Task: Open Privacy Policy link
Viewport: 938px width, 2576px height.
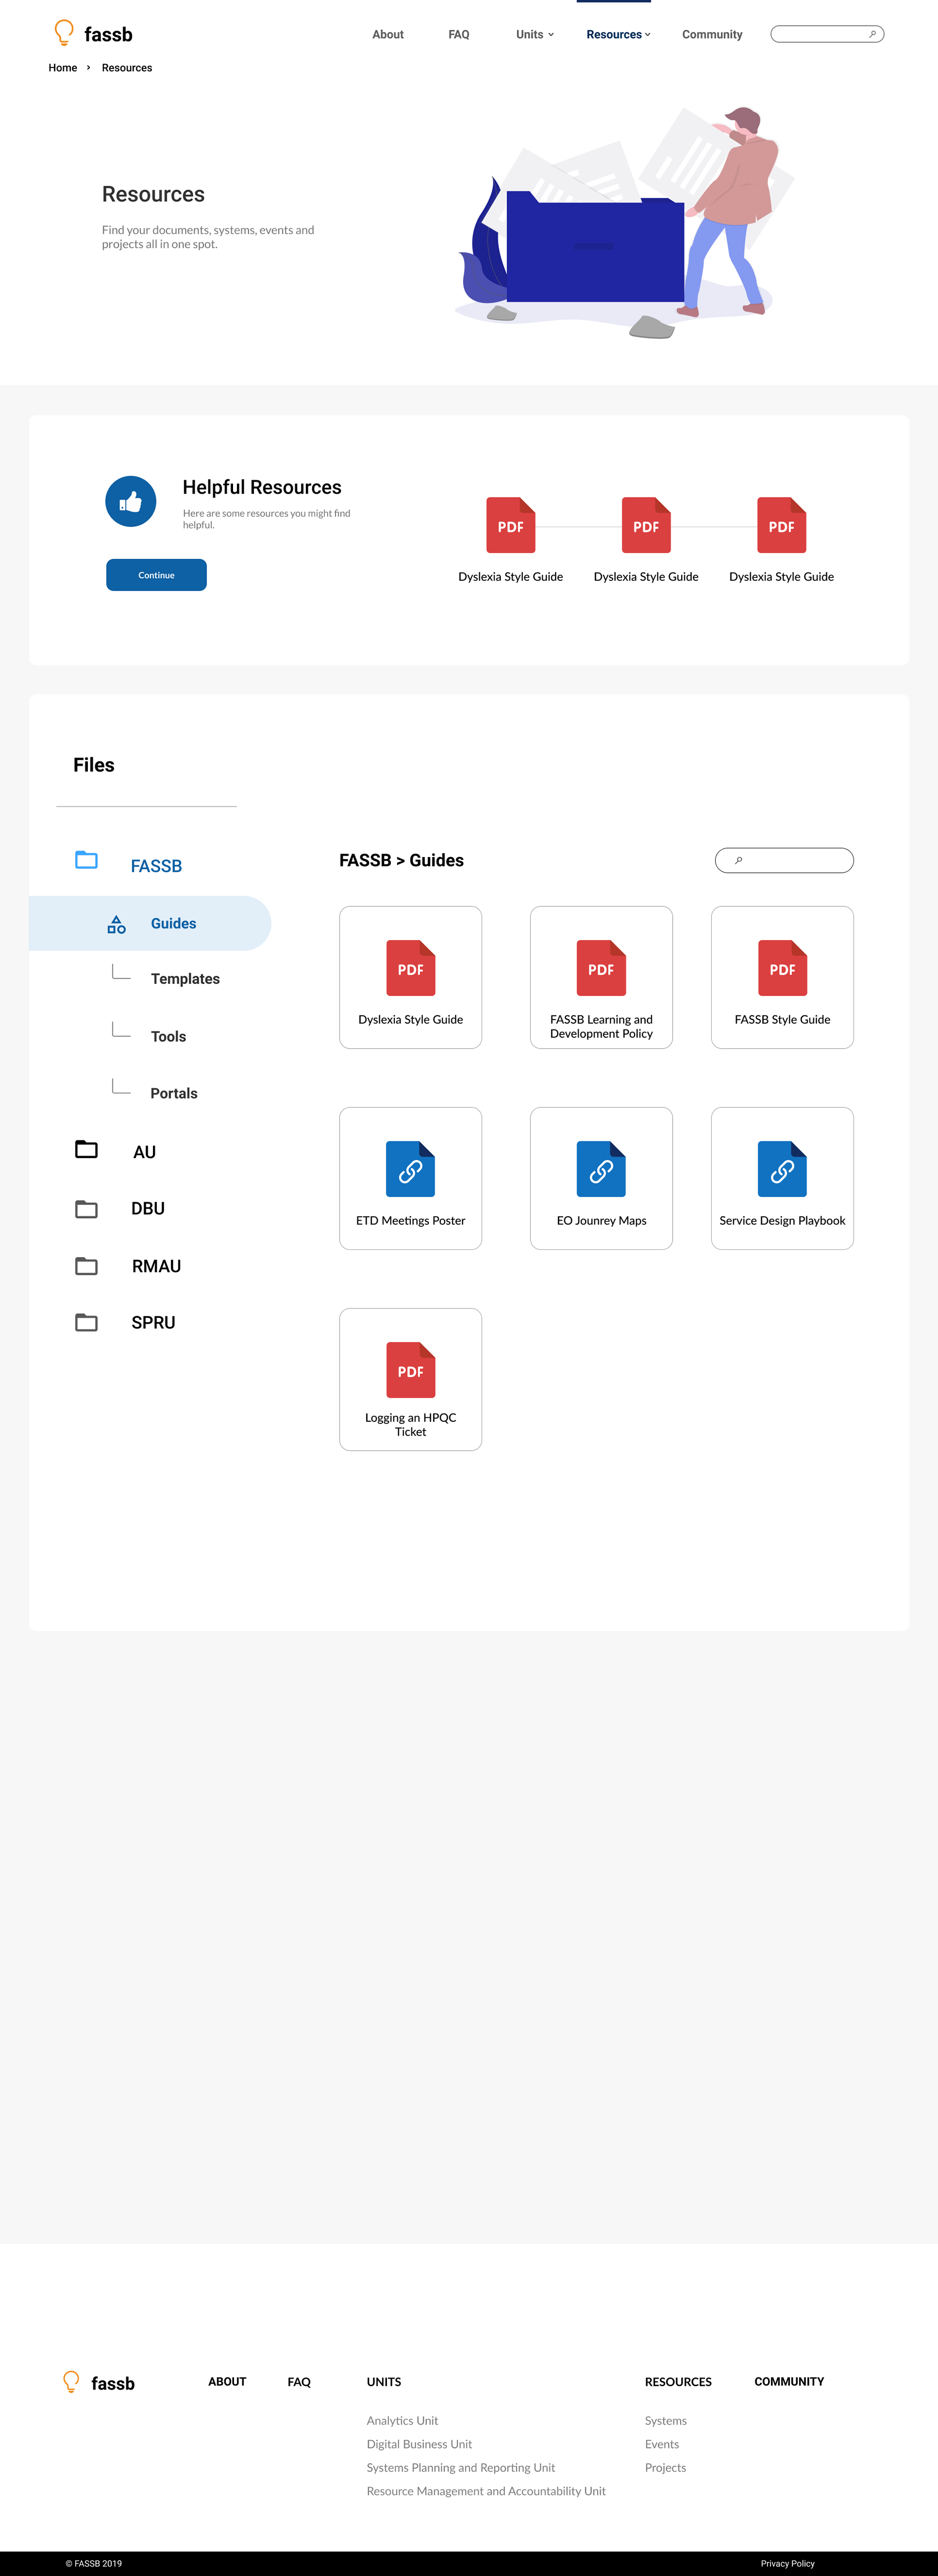Action: click(x=788, y=2564)
